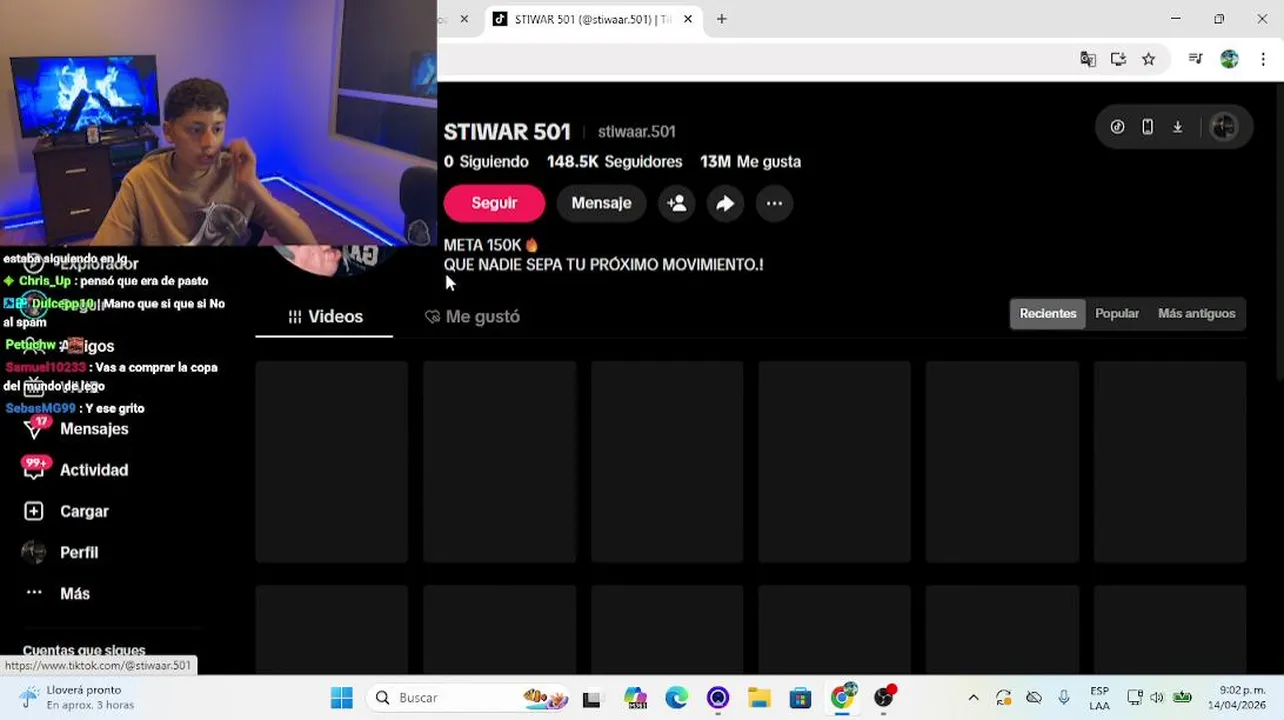Click Cargar to upload a video

click(x=84, y=511)
